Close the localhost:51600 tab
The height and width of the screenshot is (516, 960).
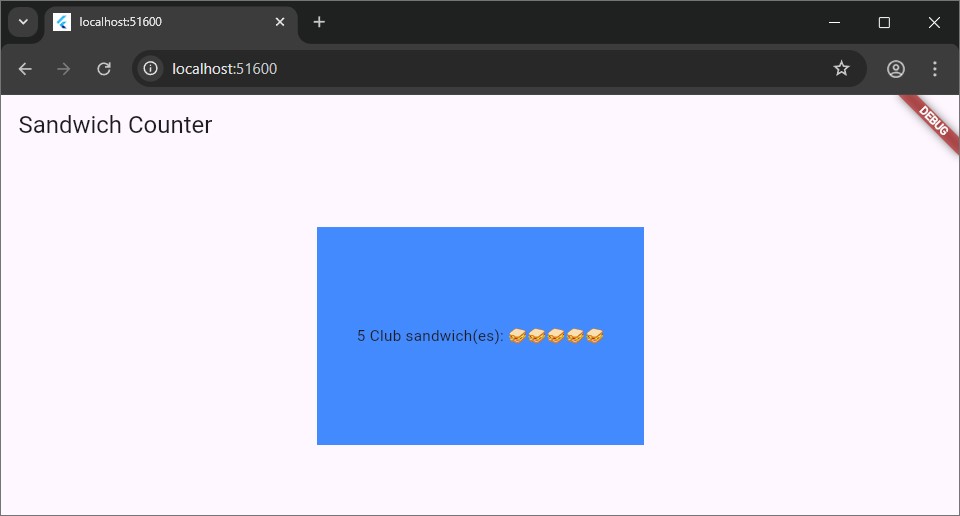point(280,22)
